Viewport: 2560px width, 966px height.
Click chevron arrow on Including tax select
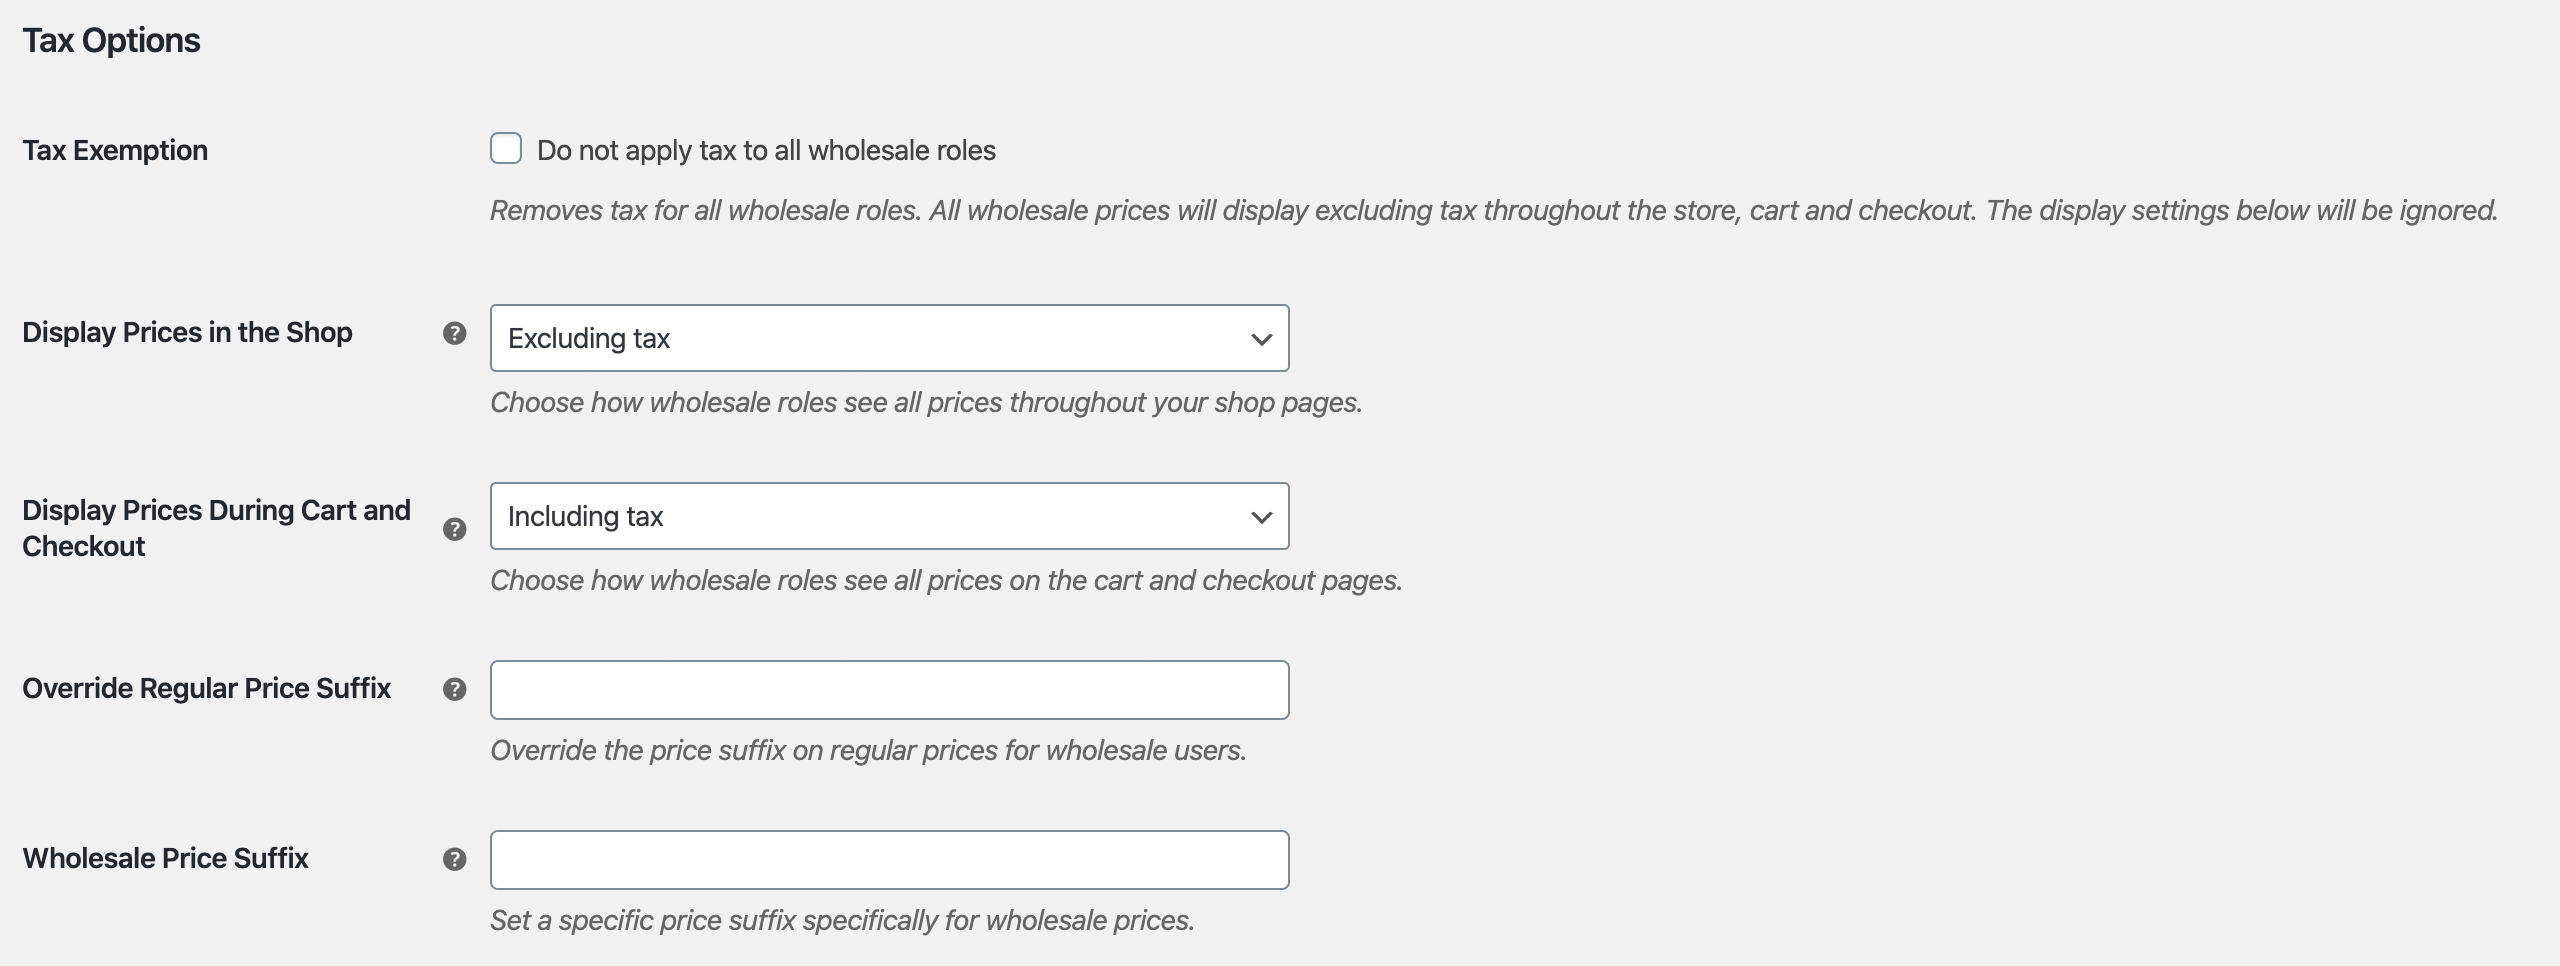1261,517
